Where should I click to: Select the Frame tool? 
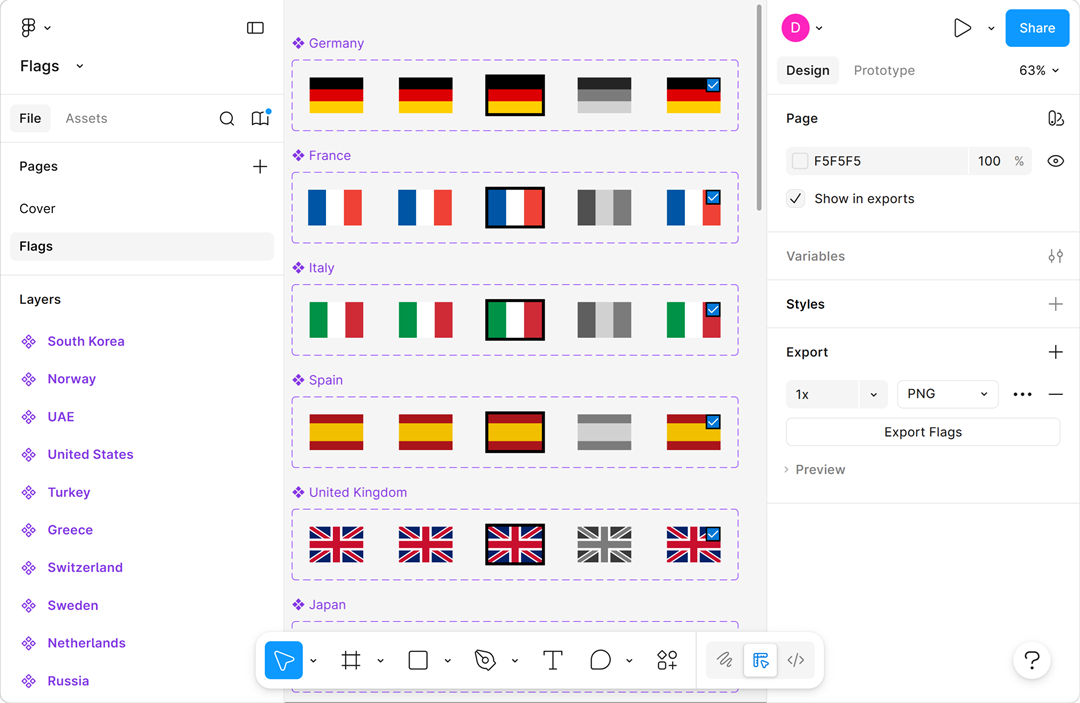(x=351, y=660)
